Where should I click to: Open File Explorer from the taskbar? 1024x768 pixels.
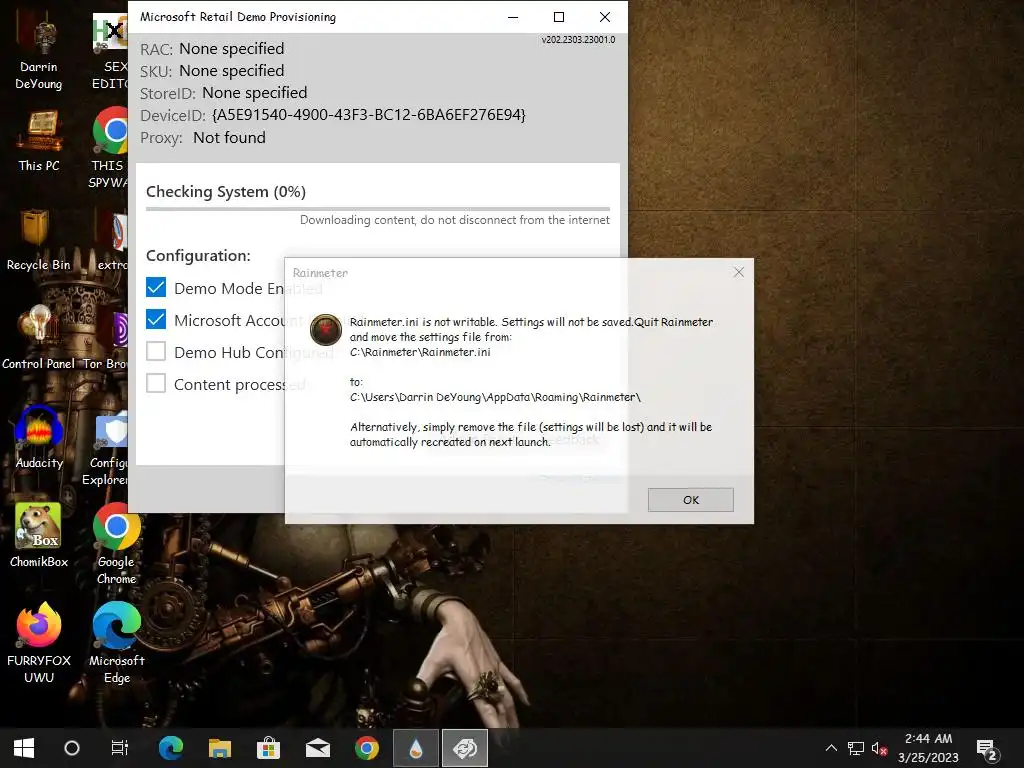[x=220, y=748]
